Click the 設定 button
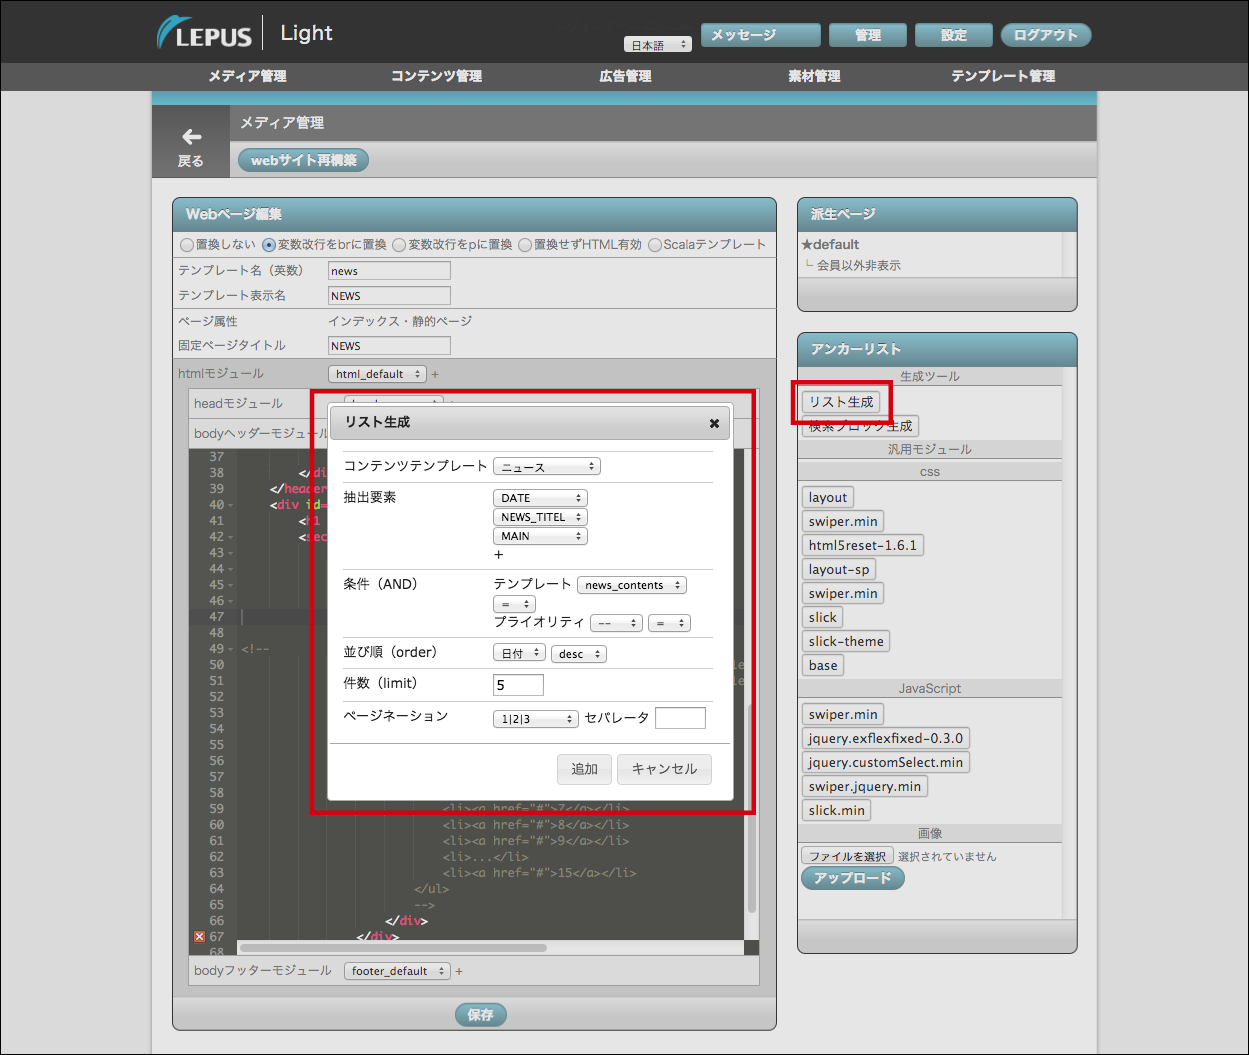The image size is (1249, 1055). (953, 35)
